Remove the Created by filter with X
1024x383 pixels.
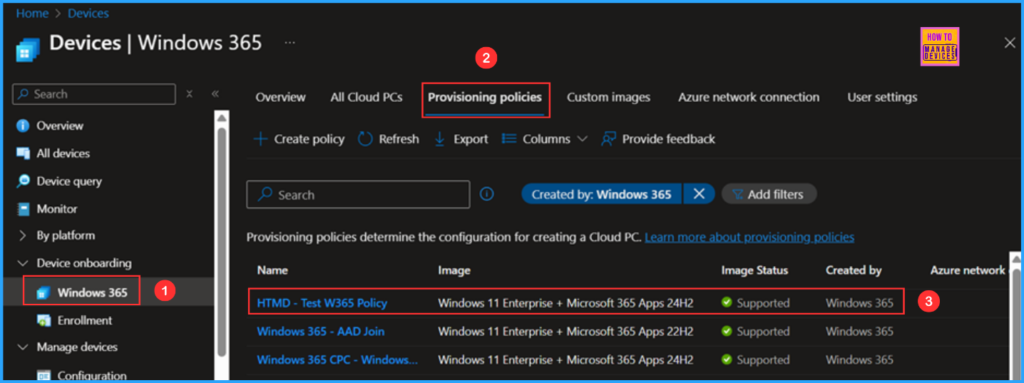click(x=699, y=194)
